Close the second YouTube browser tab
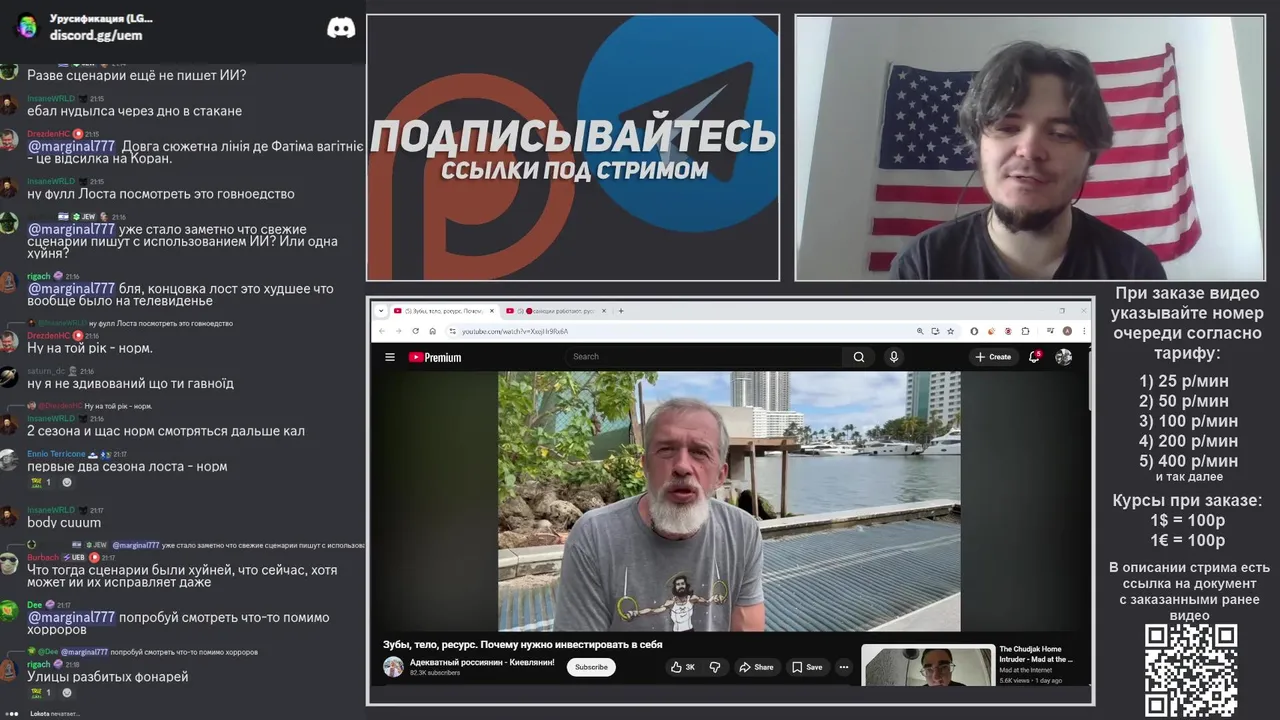 point(604,311)
